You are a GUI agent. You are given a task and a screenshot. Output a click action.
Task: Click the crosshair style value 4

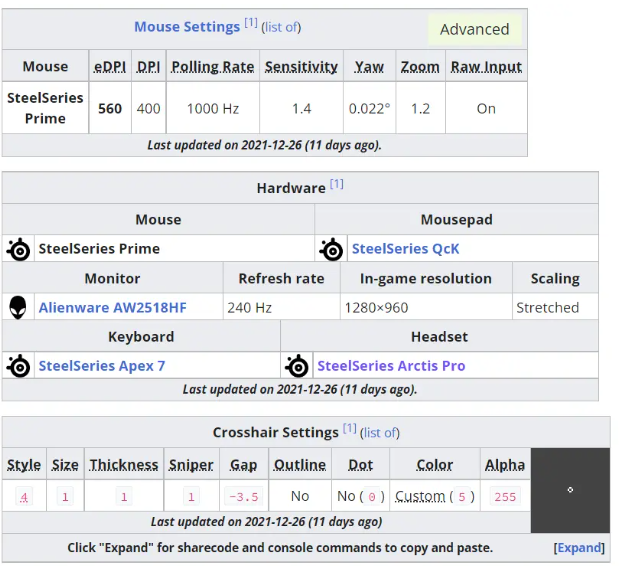click(24, 497)
